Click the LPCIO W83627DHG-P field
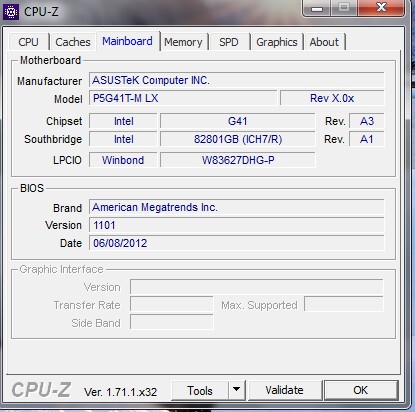 tap(238, 160)
